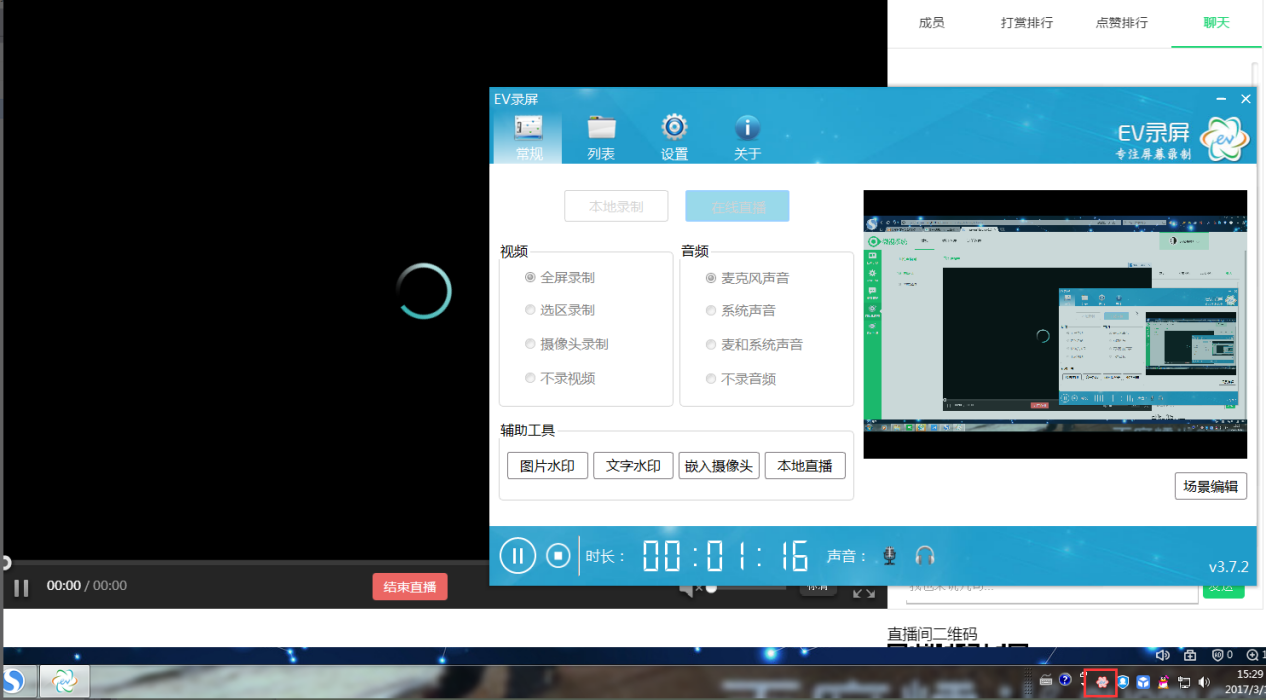Open the 设置 tab with gear icon
The width and height of the screenshot is (1266, 700).
pyautogui.click(x=674, y=138)
